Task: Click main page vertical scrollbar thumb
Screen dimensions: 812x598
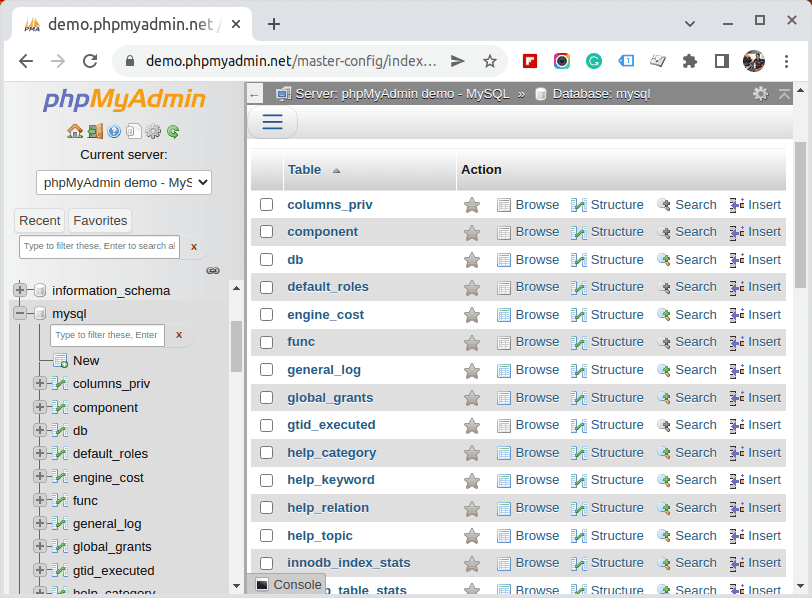Action: [x=800, y=215]
